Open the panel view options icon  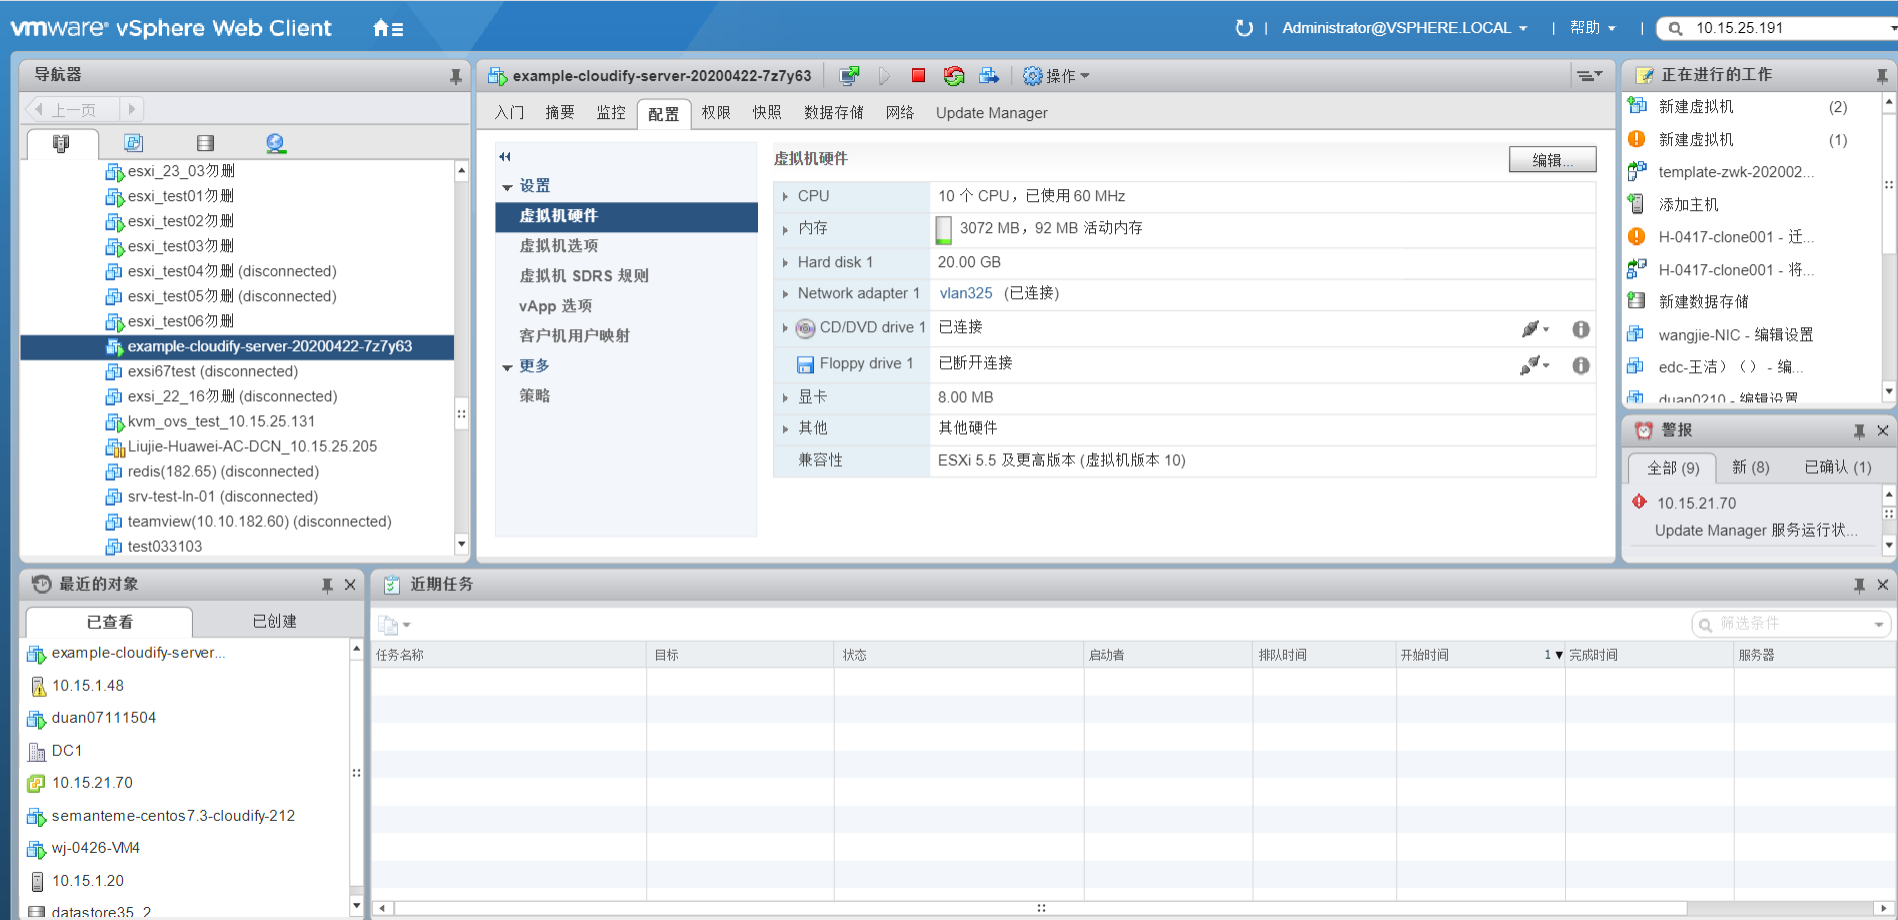click(x=1589, y=75)
